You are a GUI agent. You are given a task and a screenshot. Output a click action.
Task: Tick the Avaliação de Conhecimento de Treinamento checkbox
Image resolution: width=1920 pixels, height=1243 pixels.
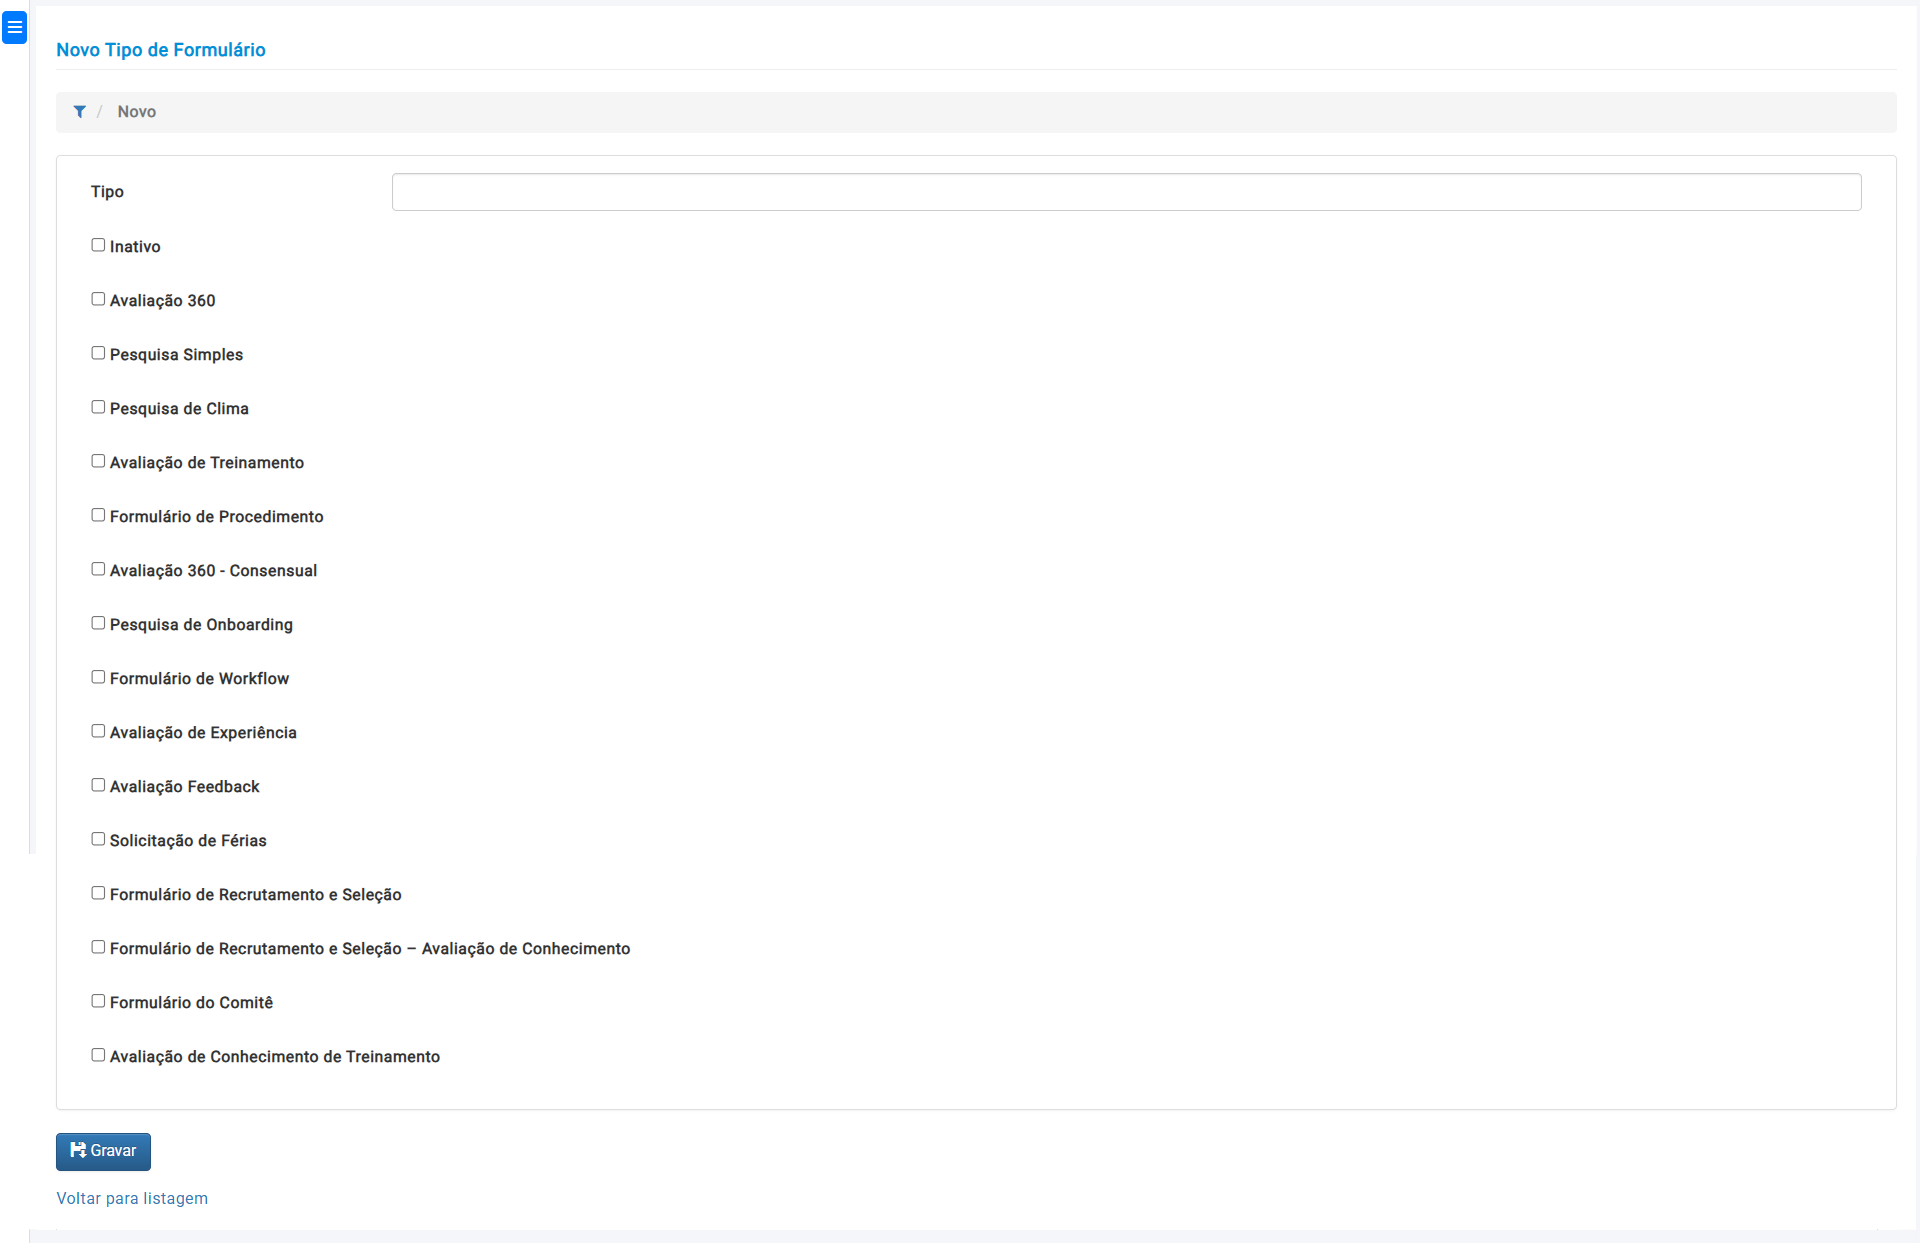[98, 1055]
